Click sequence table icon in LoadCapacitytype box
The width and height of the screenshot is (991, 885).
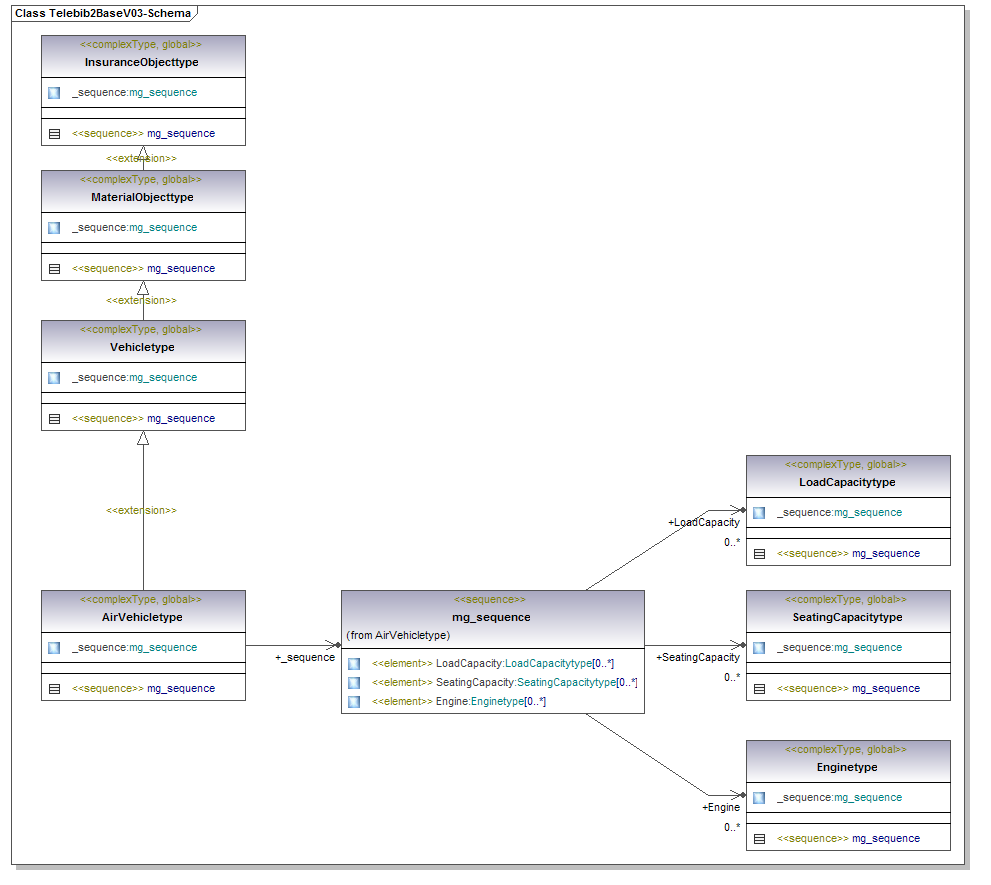point(759,554)
